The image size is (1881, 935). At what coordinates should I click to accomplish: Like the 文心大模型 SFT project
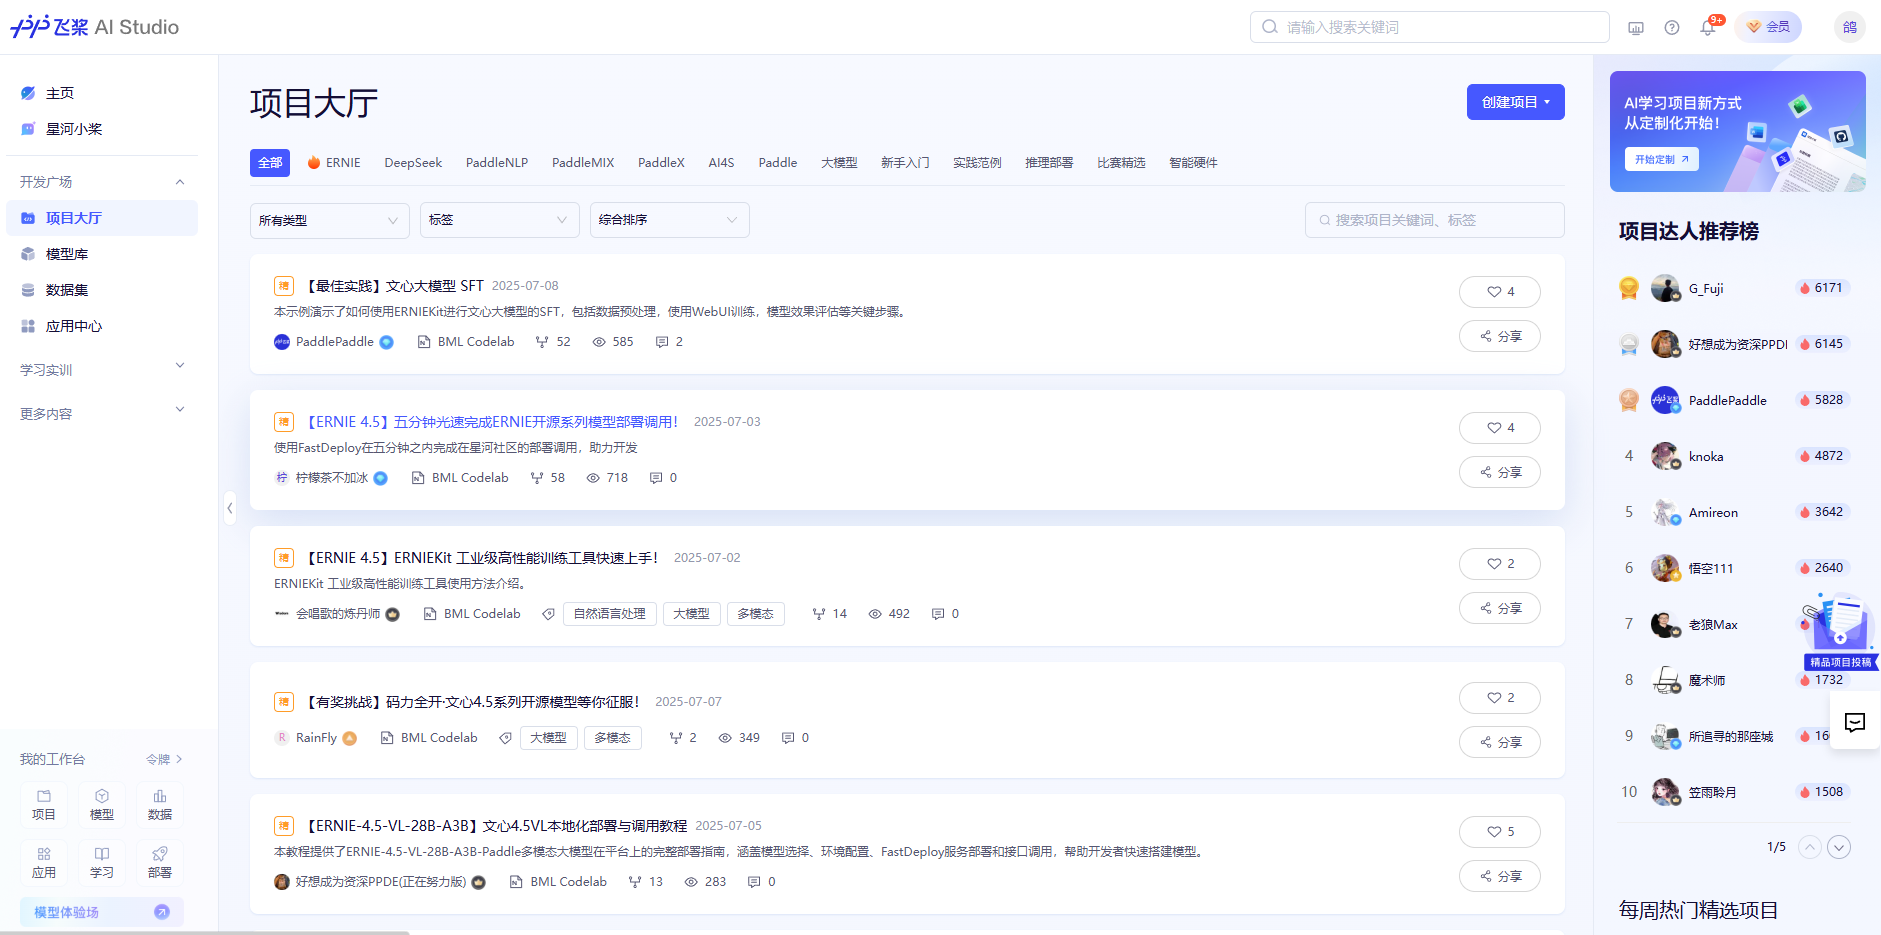[x=1500, y=292]
